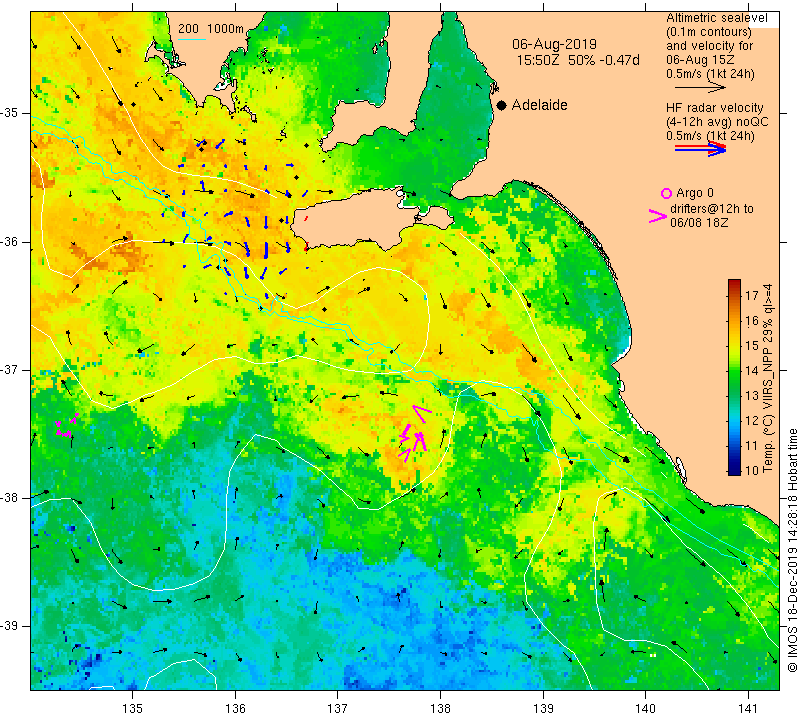Screen dimensions: 800x720
Task: Click the Adelaide city dot marker
Action: 502,105
